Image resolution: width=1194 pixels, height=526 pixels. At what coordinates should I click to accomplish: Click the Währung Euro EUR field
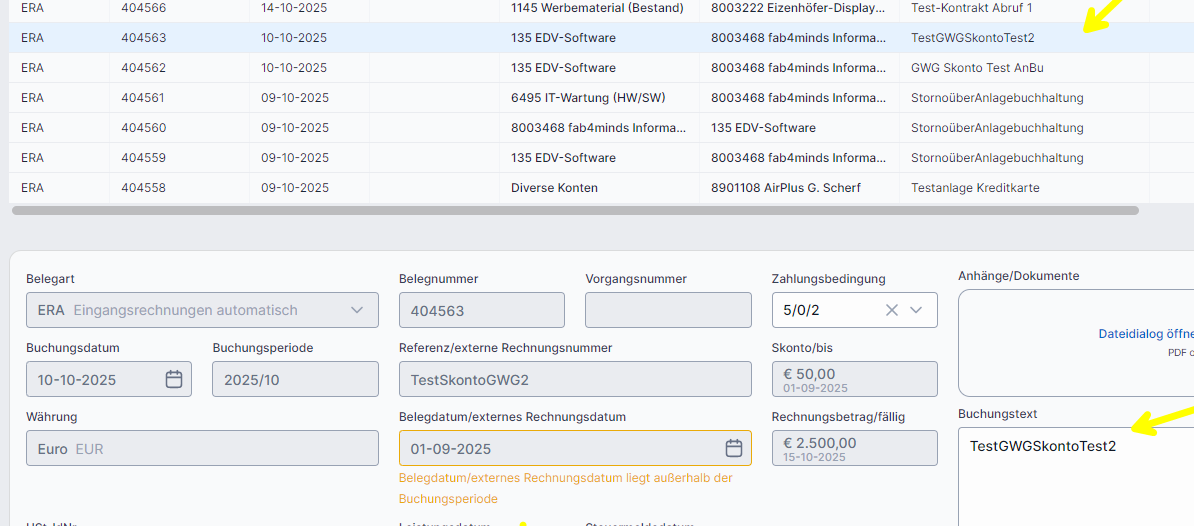point(202,448)
